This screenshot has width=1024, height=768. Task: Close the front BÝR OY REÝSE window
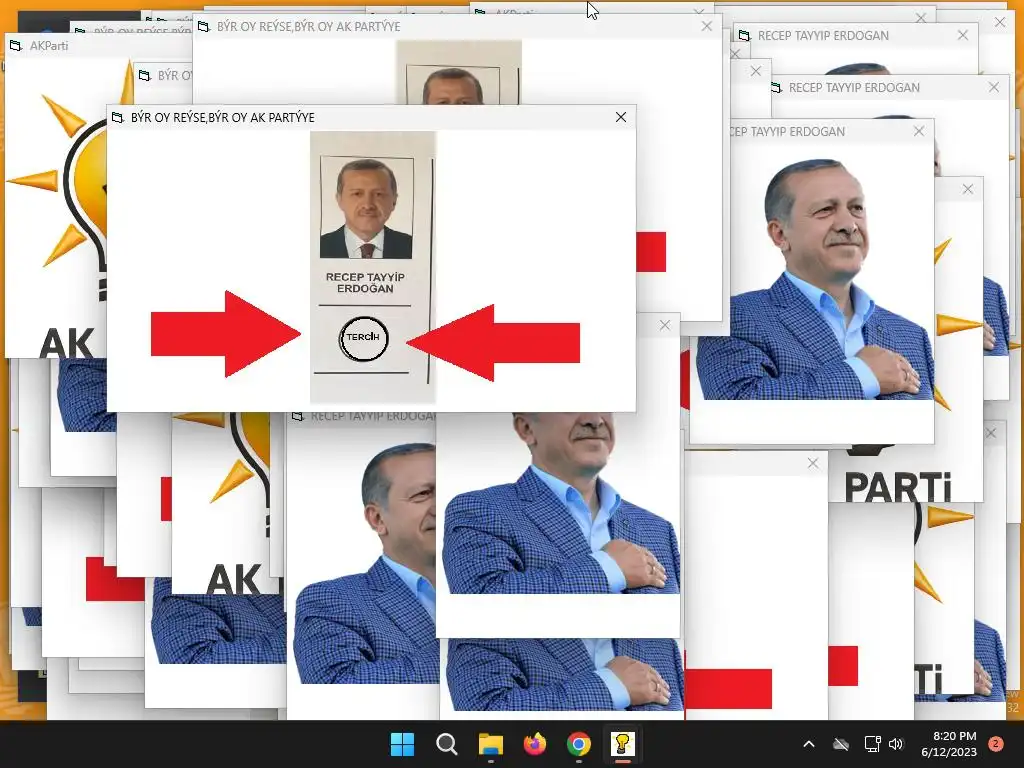pyautogui.click(x=621, y=117)
